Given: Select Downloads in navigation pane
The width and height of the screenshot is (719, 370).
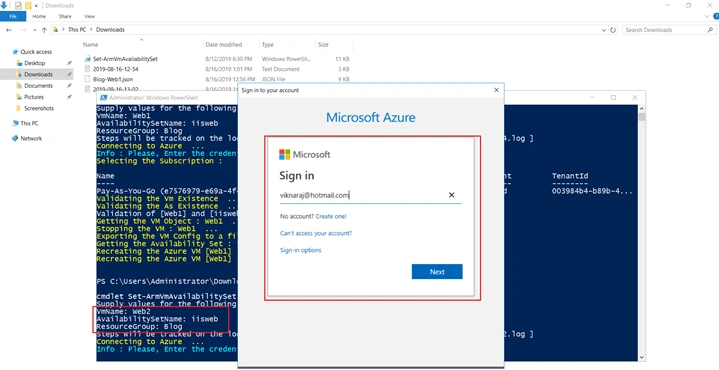Looking at the screenshot, I should (38, 74).
